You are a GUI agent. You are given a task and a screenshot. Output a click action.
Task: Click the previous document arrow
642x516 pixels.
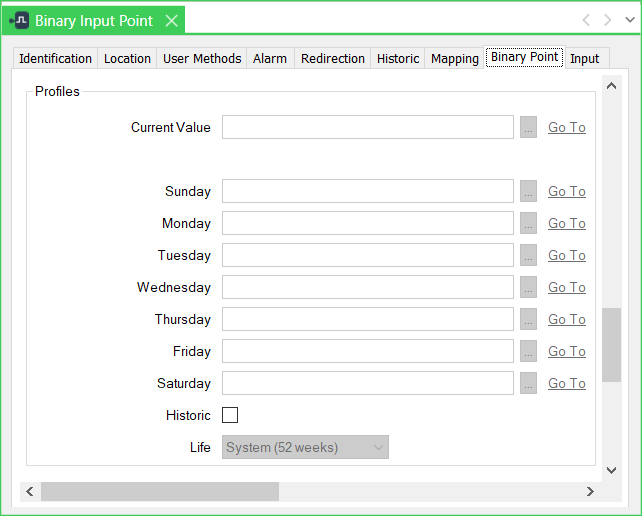(586, 20)
